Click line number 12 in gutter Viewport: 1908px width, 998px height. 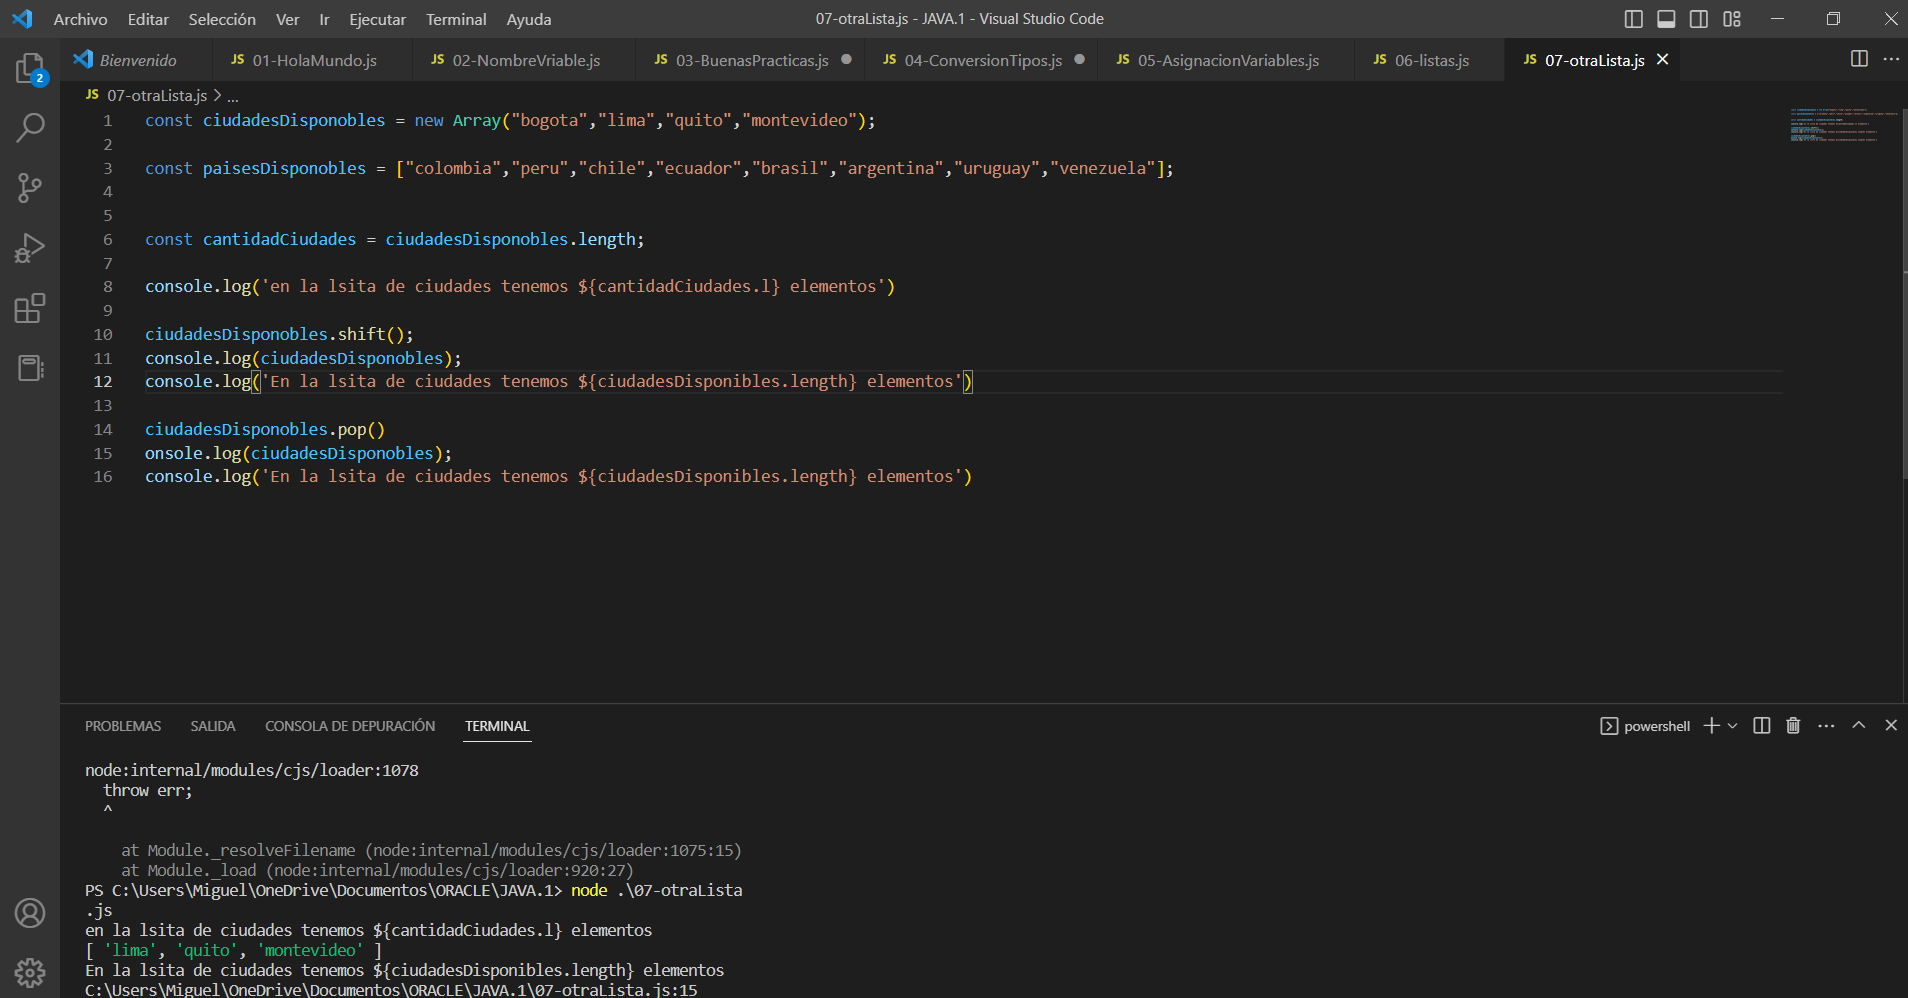[x=103, y=381]
